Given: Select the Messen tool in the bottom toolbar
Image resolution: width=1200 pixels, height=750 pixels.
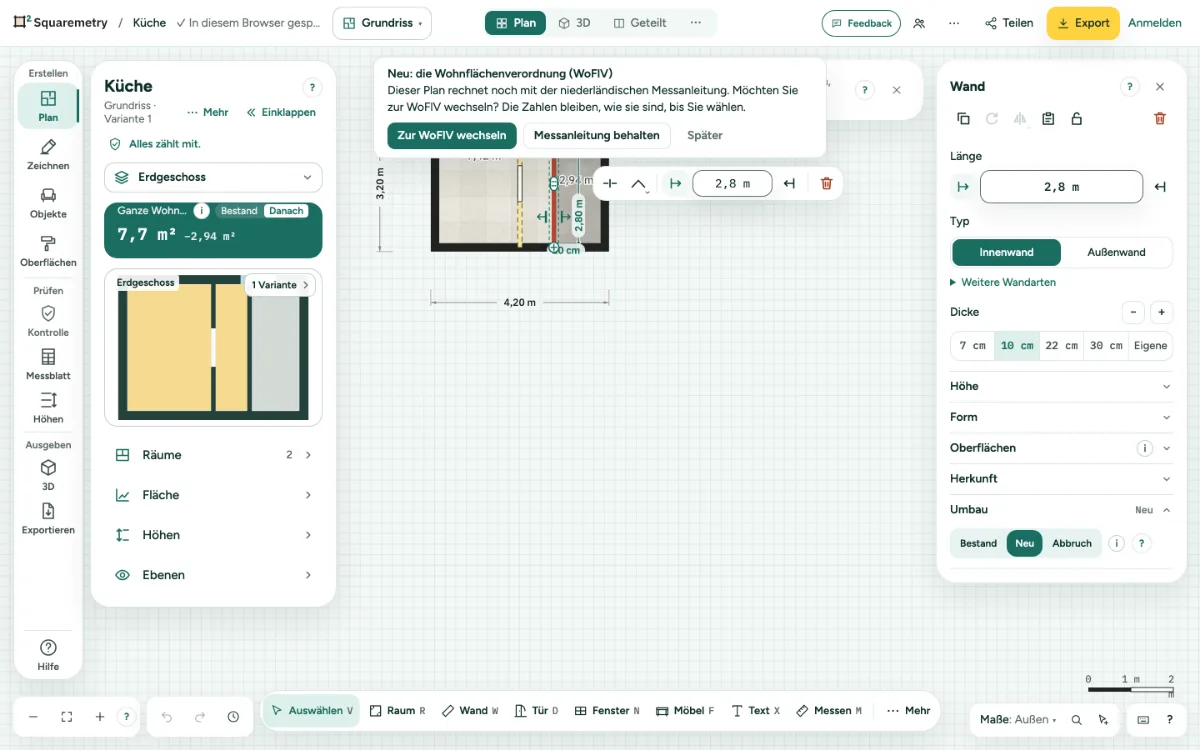Looking at the screenshot, I should click(x=829, y=711).
